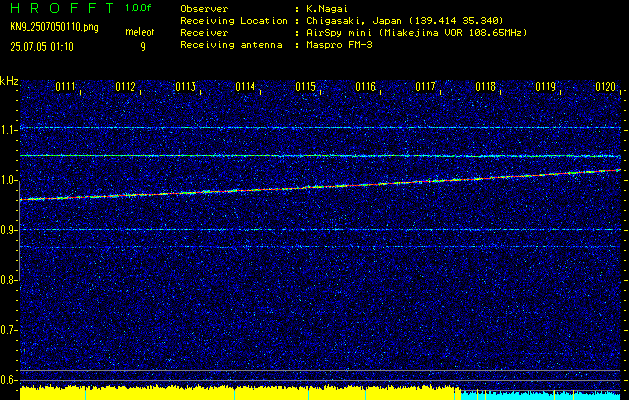
Task: Click the meteor count value 9
Action: (x=142, y=47)
